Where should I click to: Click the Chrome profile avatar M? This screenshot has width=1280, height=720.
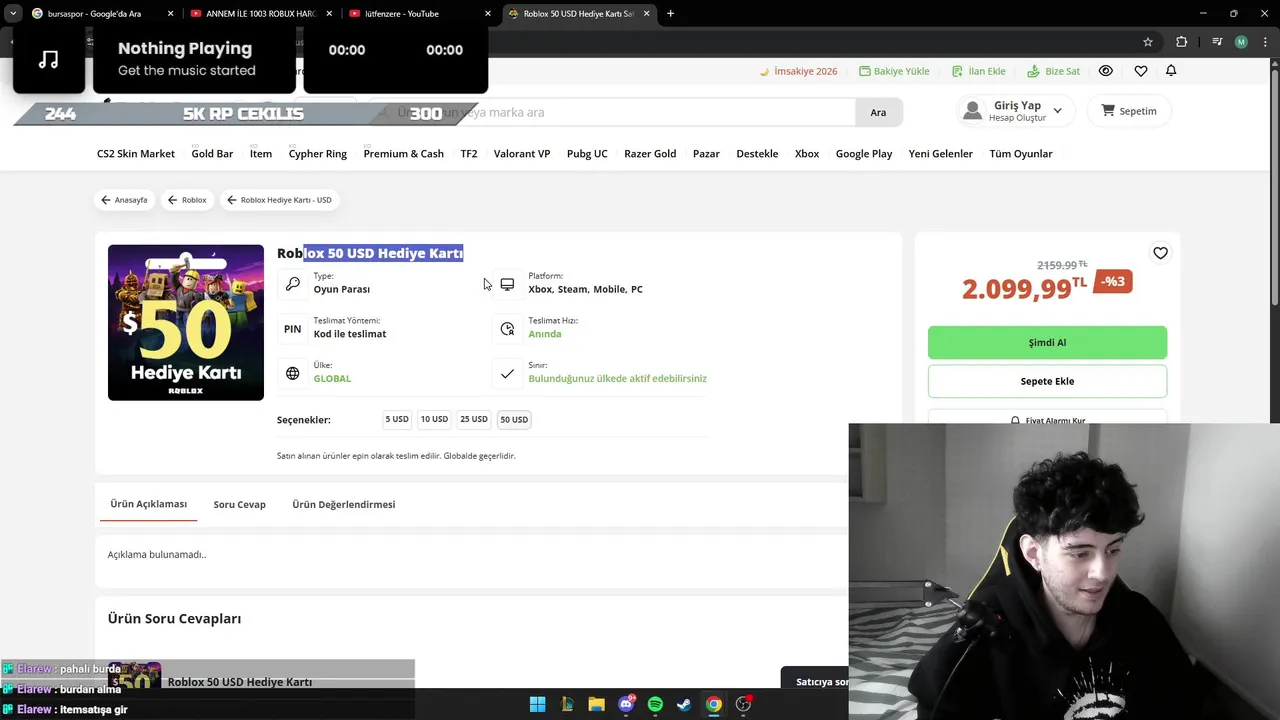pyautogui.click(x=1241, y=42)
